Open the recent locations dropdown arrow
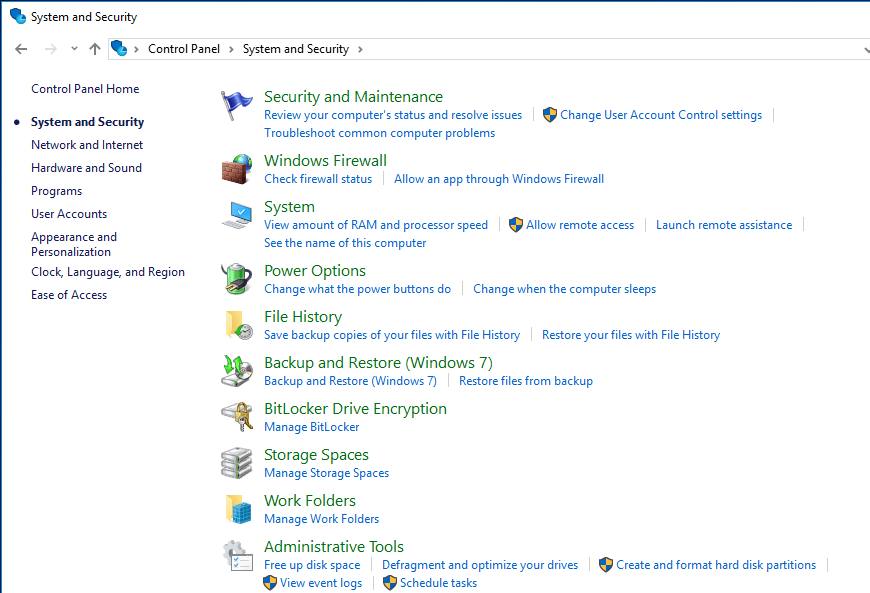 74,49
